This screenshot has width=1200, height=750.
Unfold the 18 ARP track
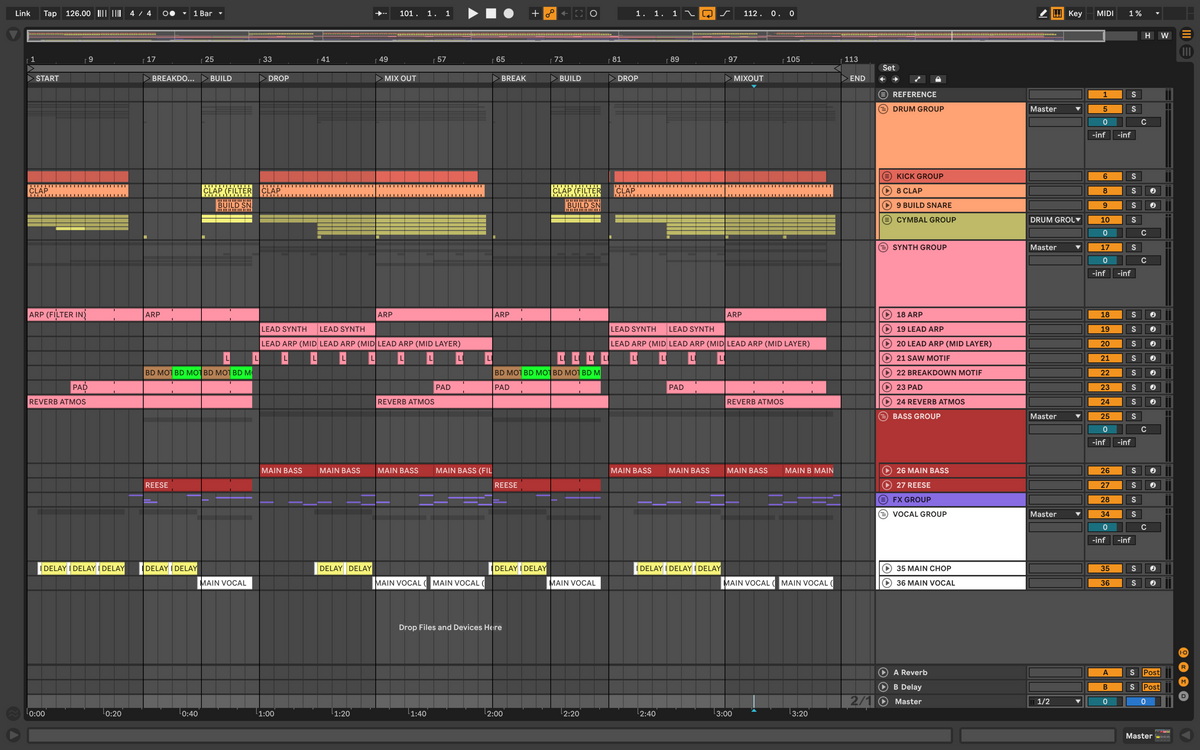886,314
